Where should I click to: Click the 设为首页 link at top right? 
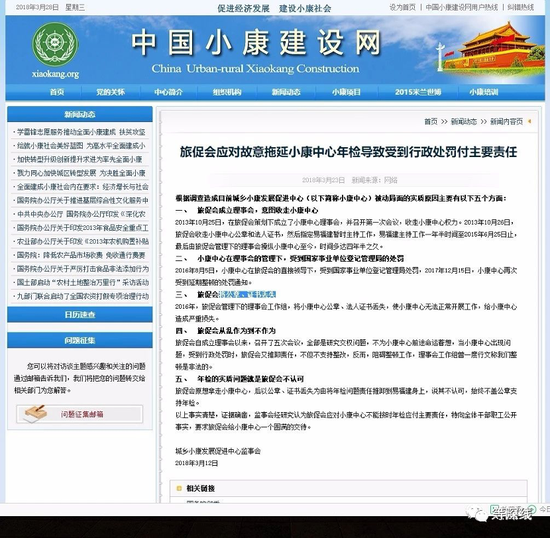(x=402, y=7)
